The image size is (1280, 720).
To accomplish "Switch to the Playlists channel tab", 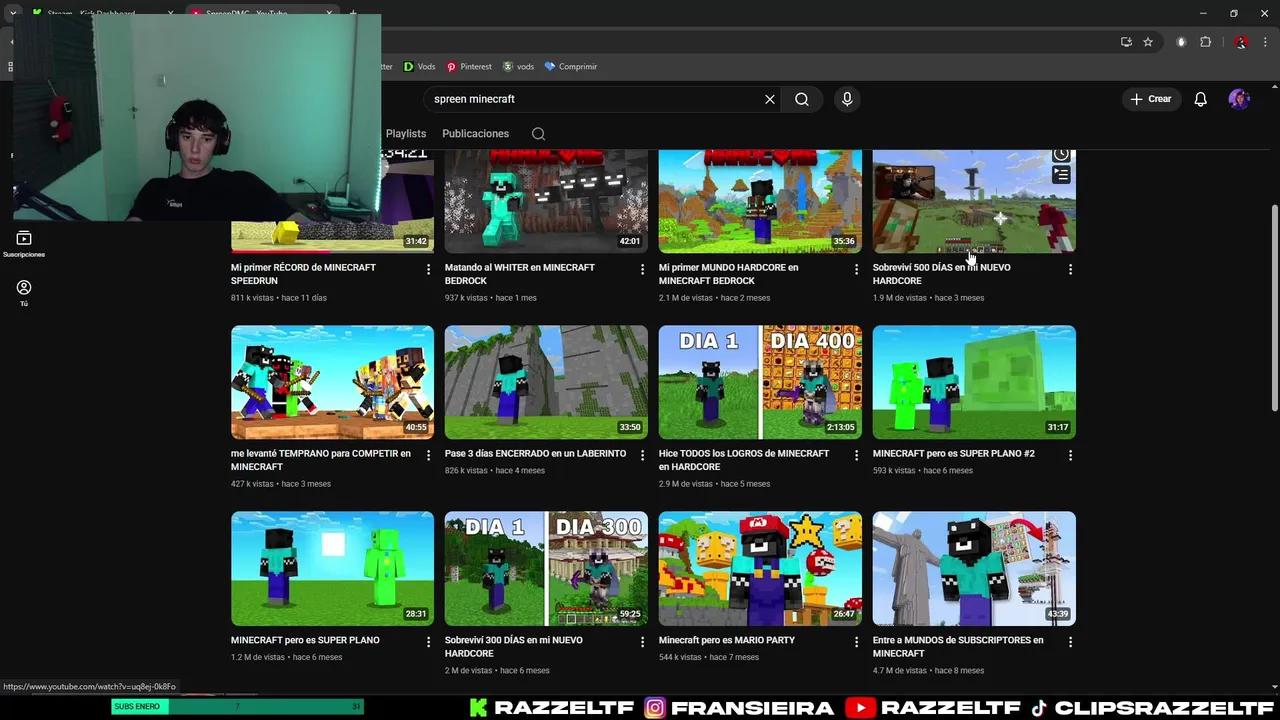I will 406,134.
